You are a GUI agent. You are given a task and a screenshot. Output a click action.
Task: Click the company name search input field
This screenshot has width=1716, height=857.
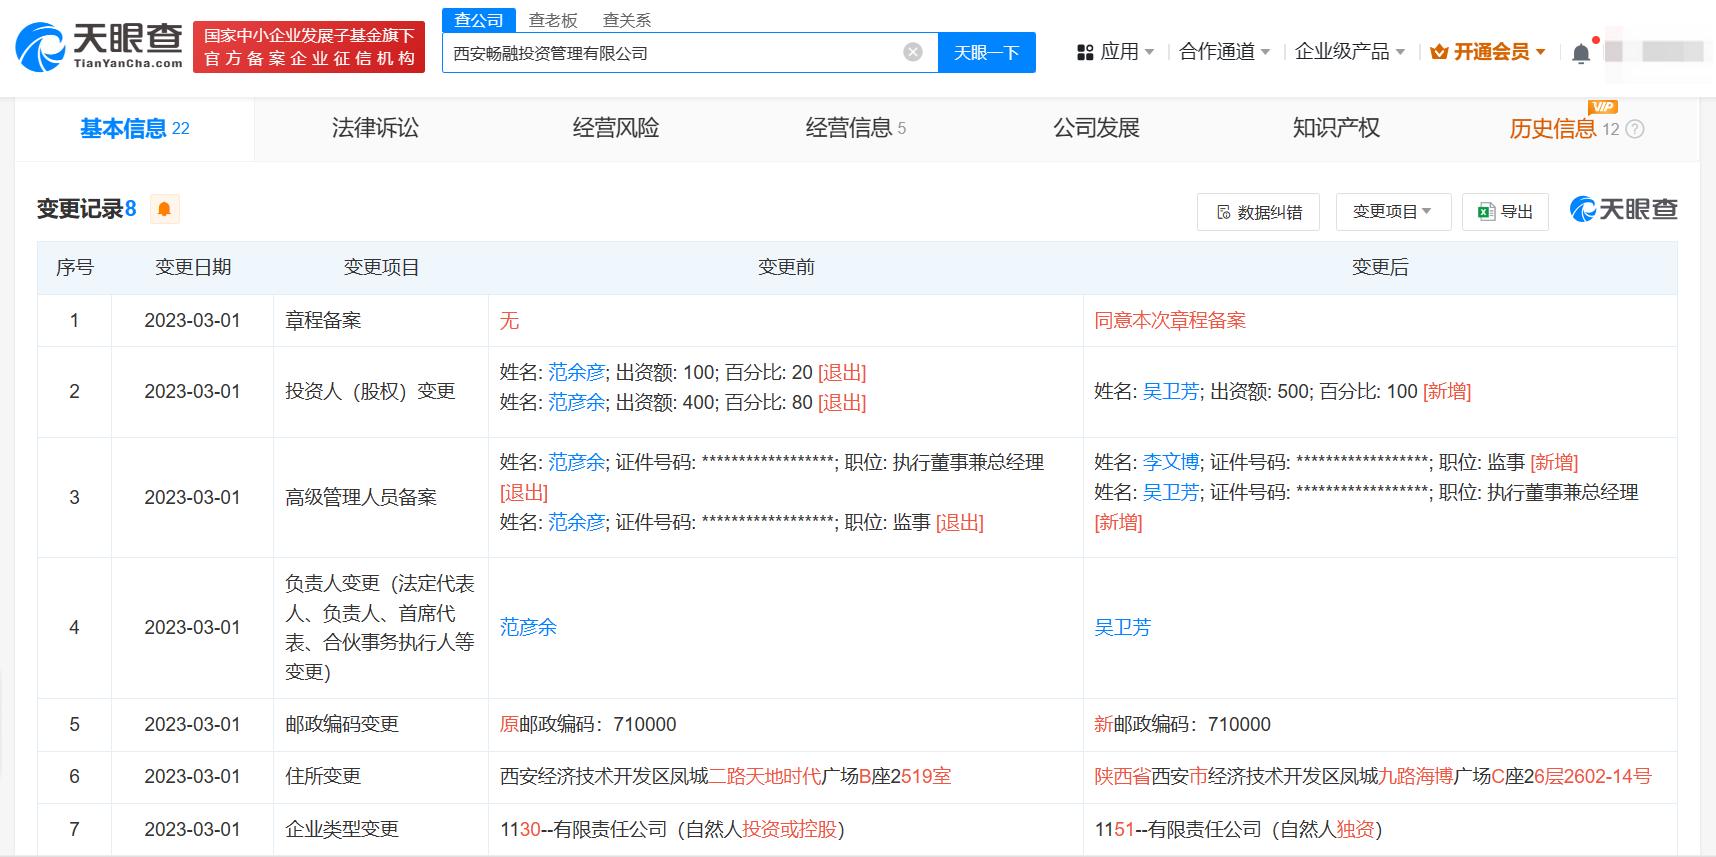tap(670, 53)
